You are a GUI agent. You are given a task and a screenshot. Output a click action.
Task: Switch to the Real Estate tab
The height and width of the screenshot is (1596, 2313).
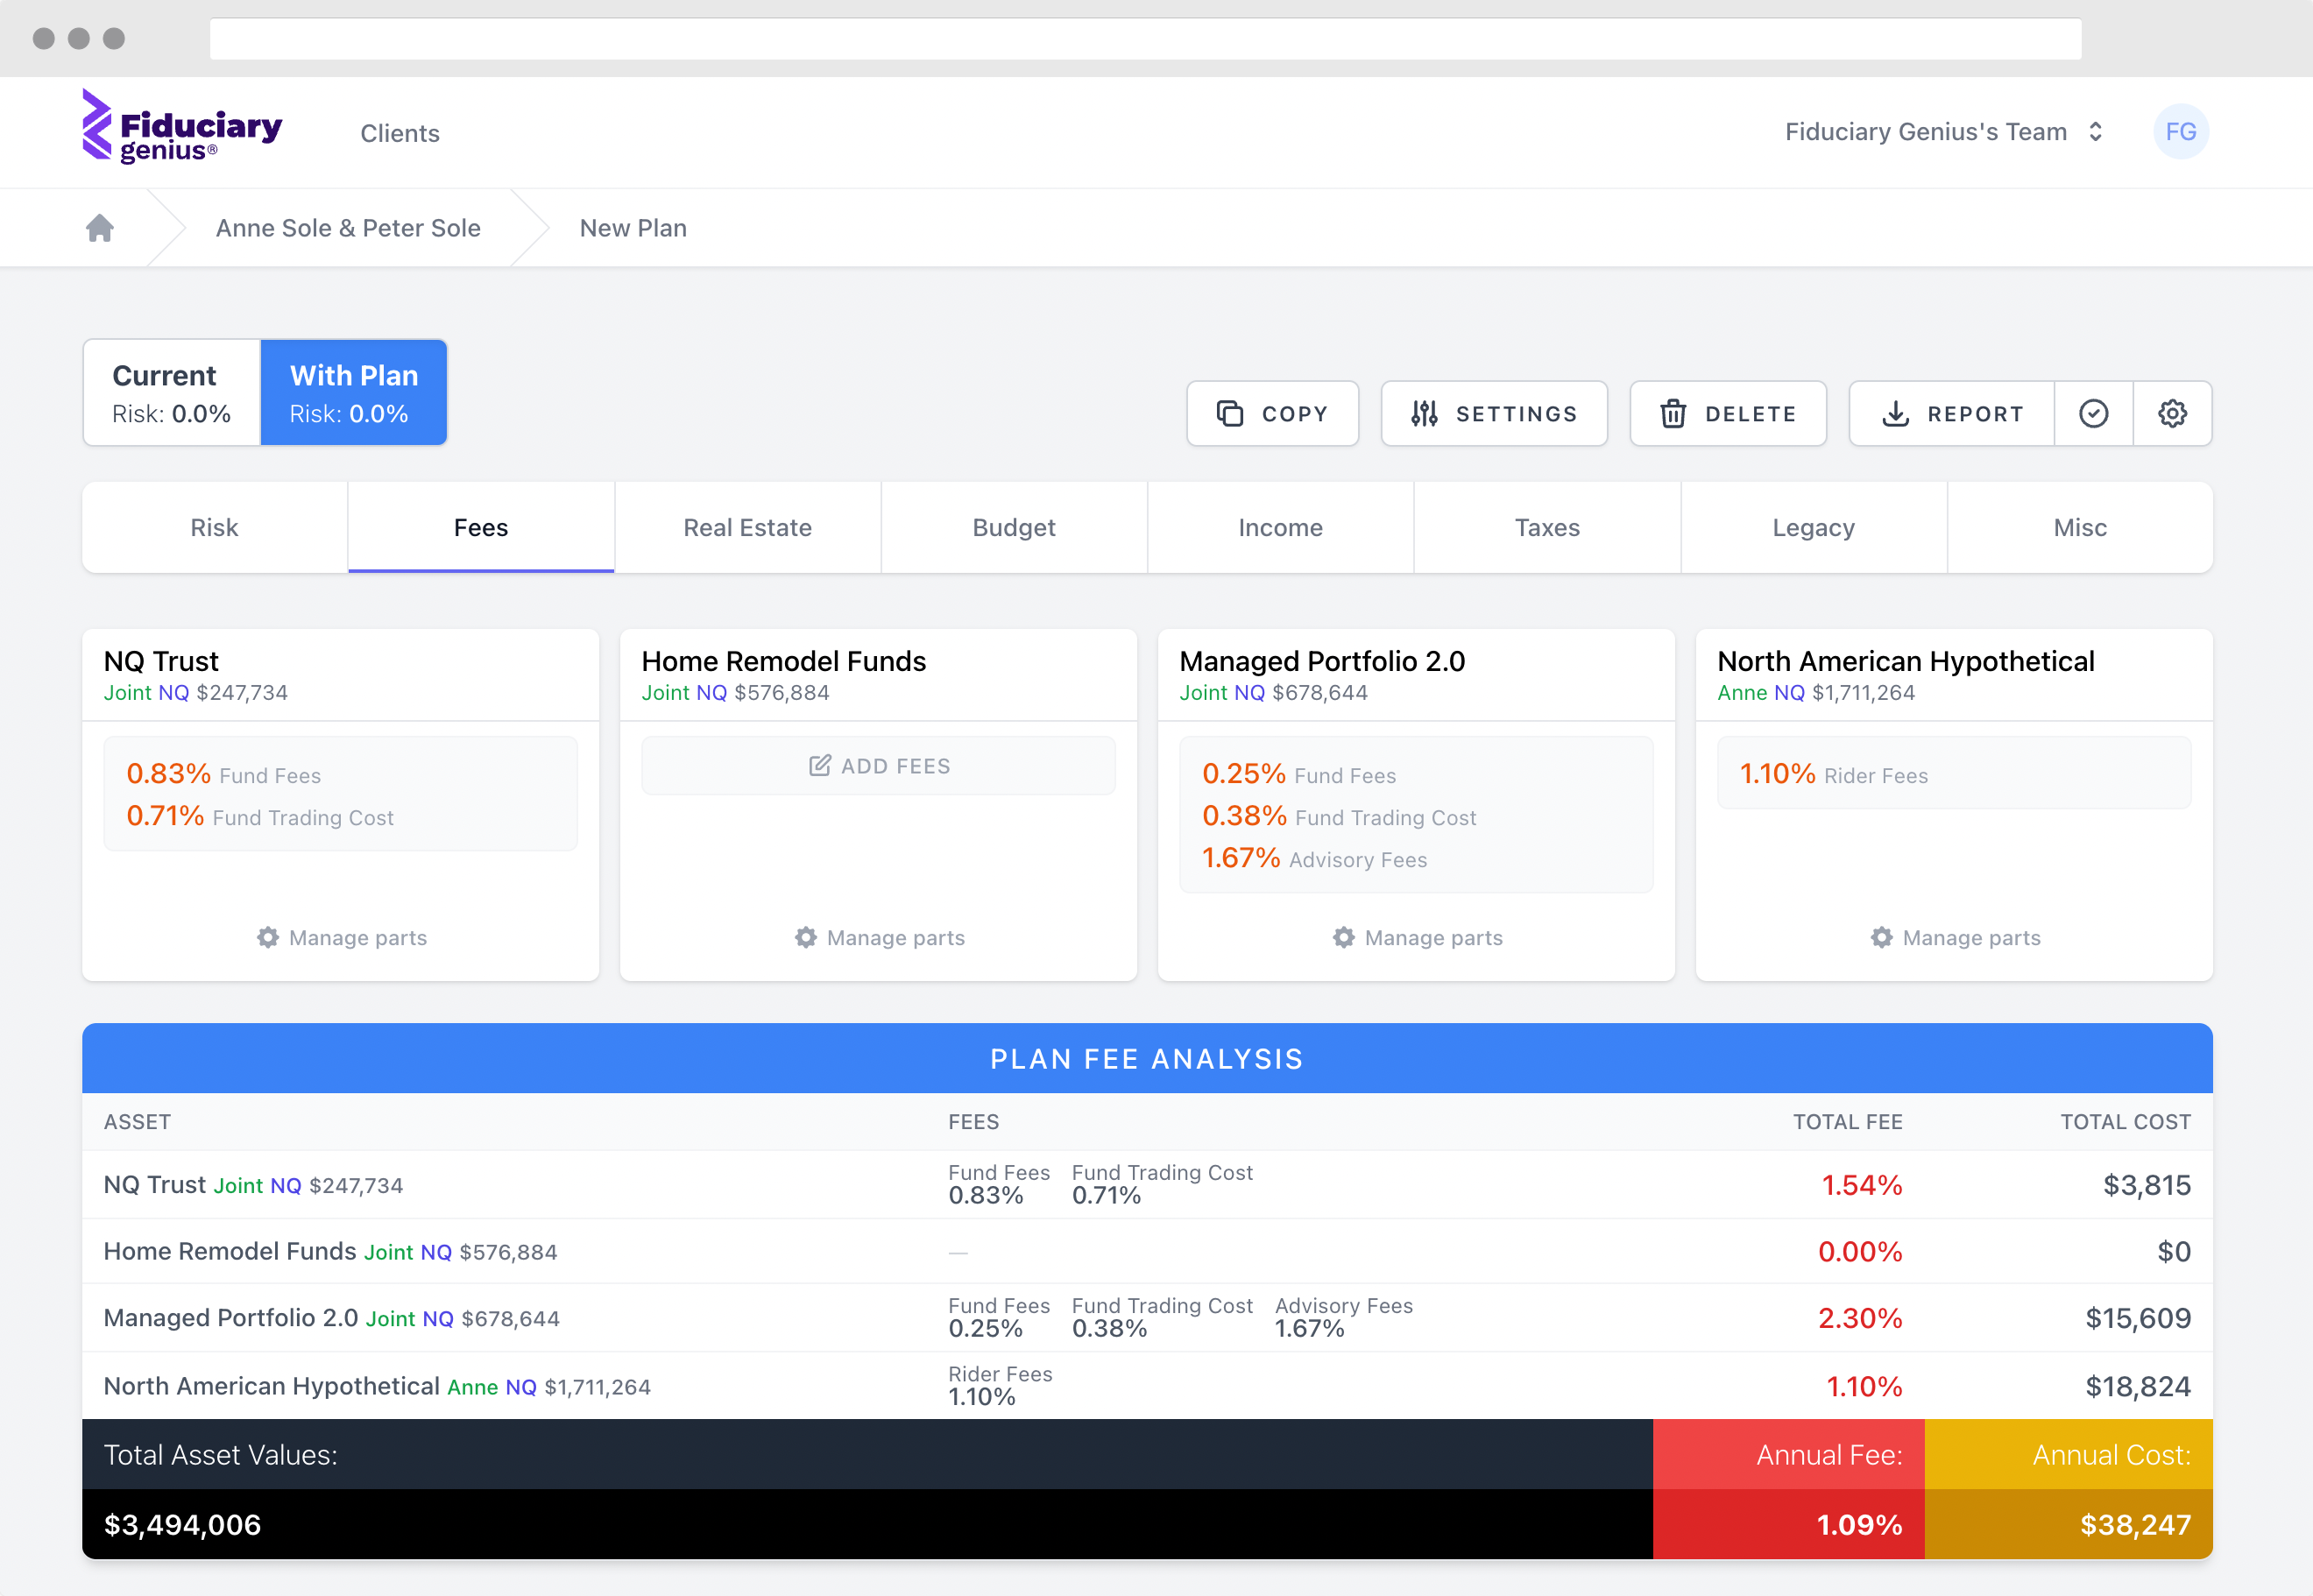747,527
